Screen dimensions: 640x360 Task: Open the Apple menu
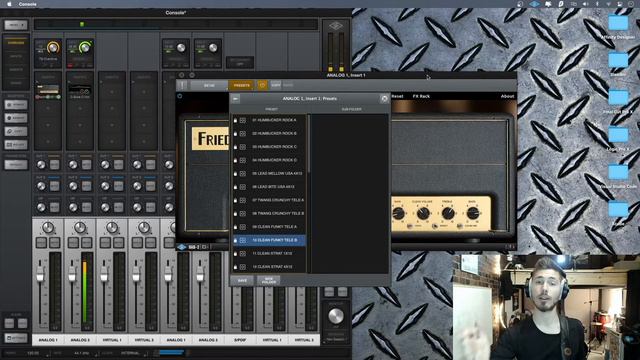(9, 4)
